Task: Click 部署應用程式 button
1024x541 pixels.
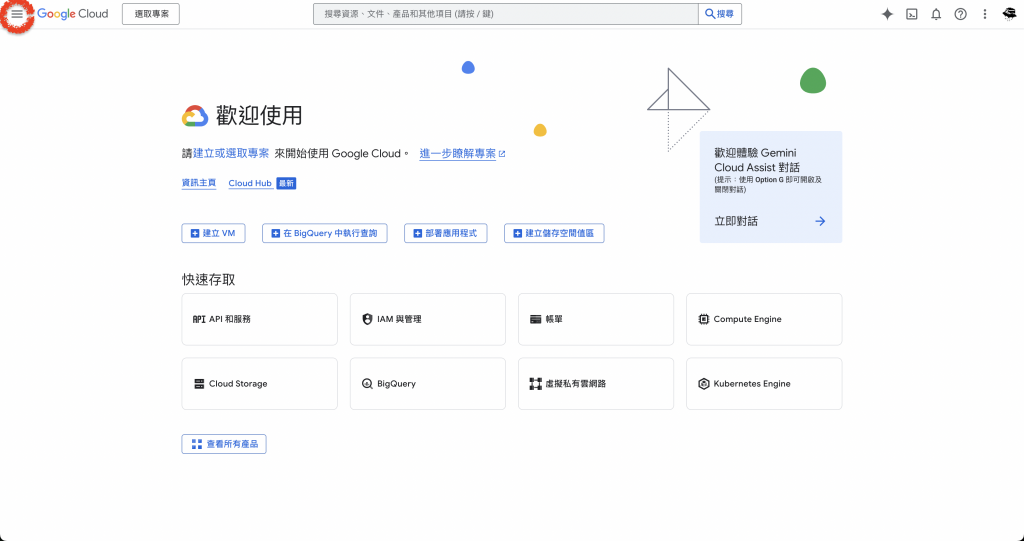Action: tap(445, 233)
